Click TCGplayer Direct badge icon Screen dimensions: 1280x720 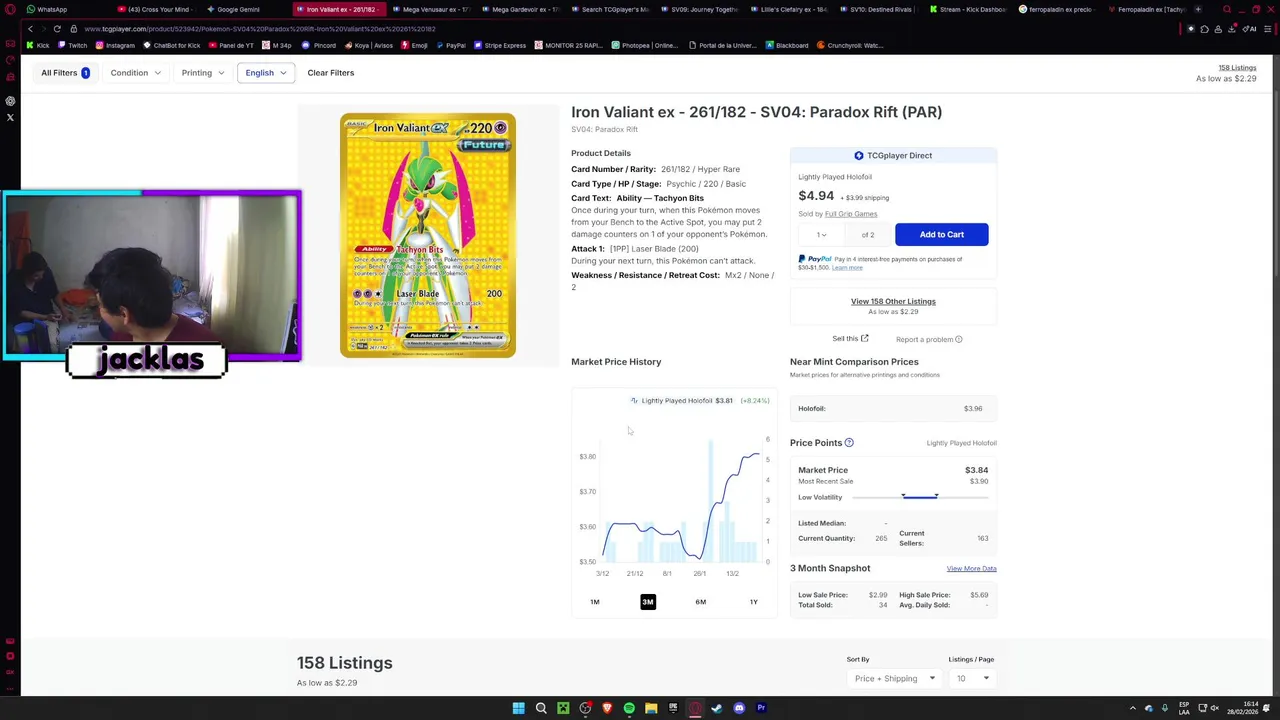tap(859, 156)
